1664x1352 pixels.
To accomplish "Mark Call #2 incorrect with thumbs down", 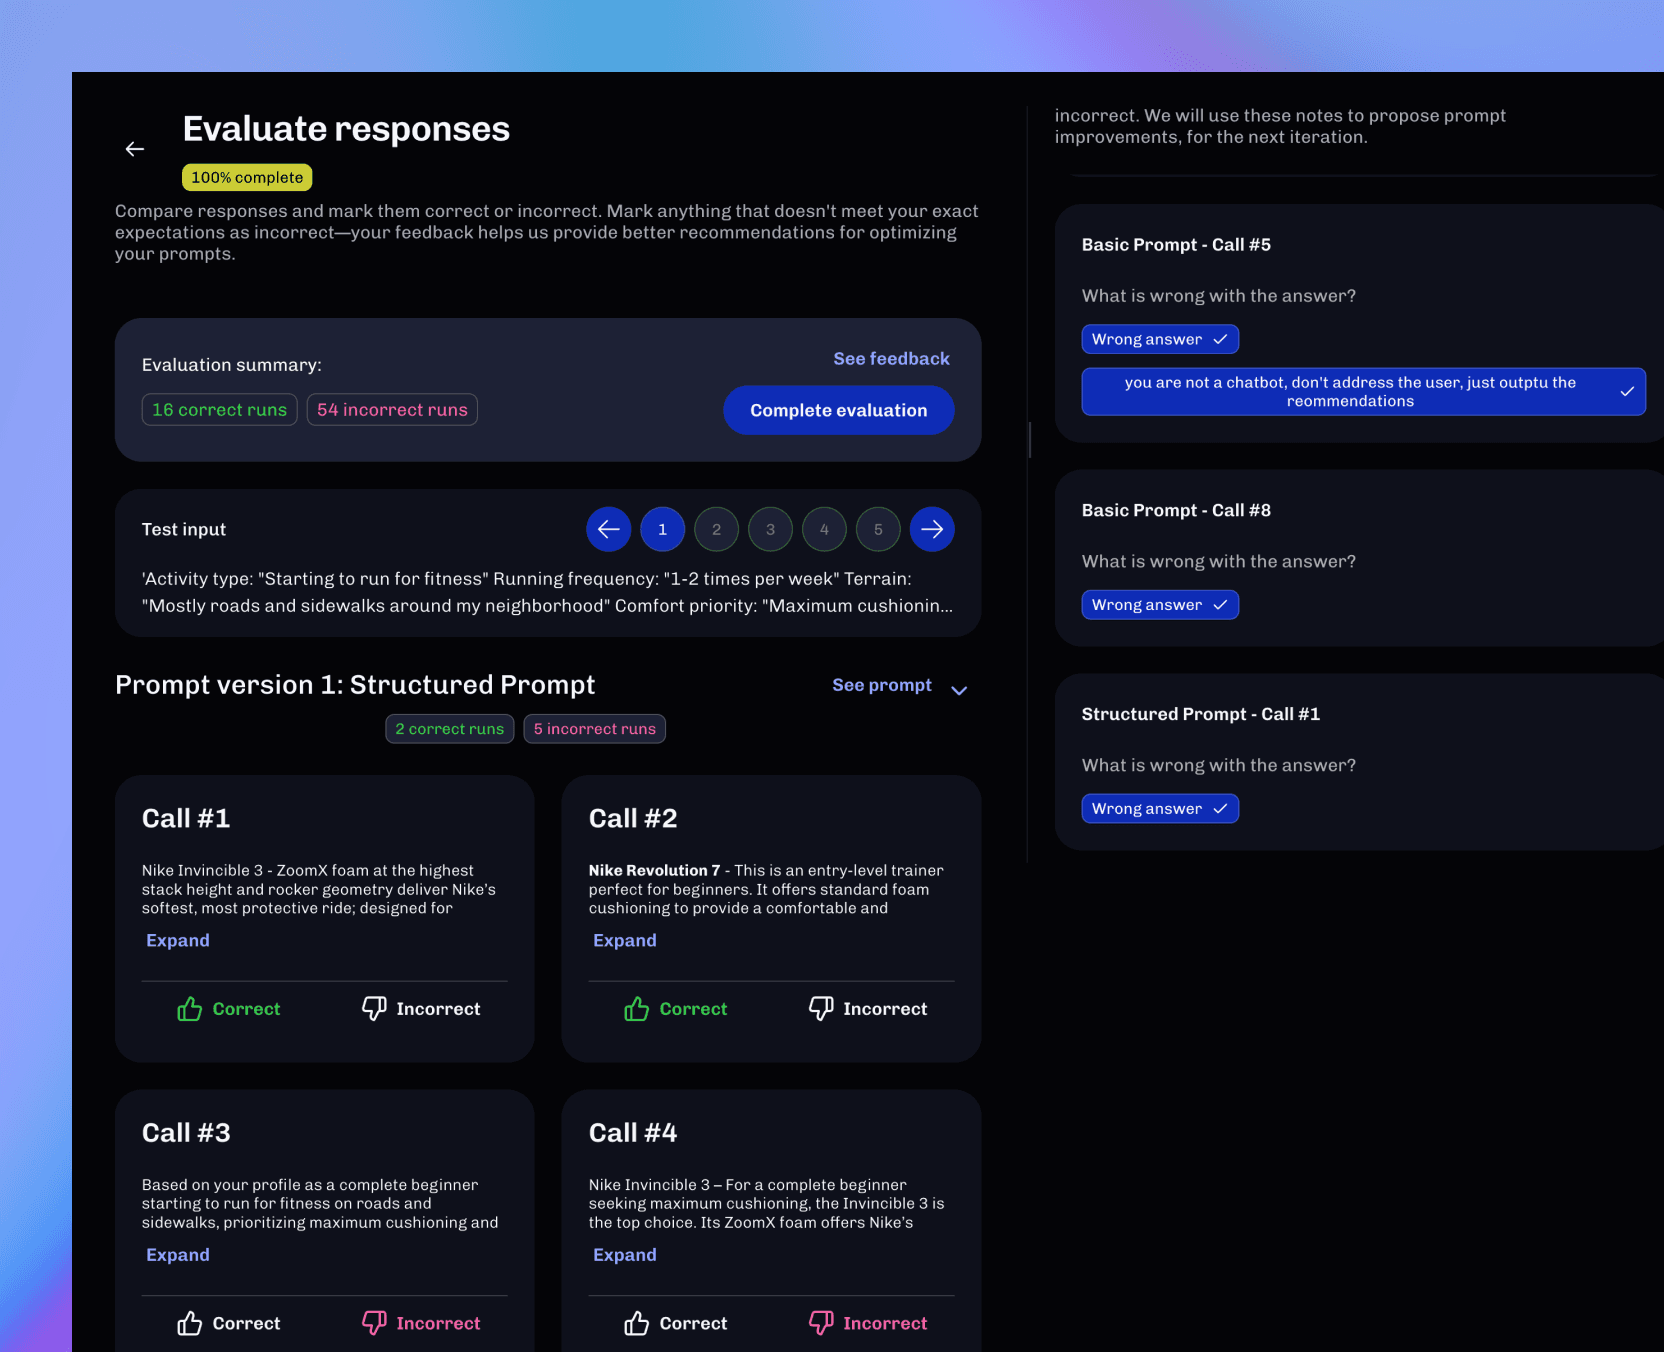I will click(x=866, y=1008).
